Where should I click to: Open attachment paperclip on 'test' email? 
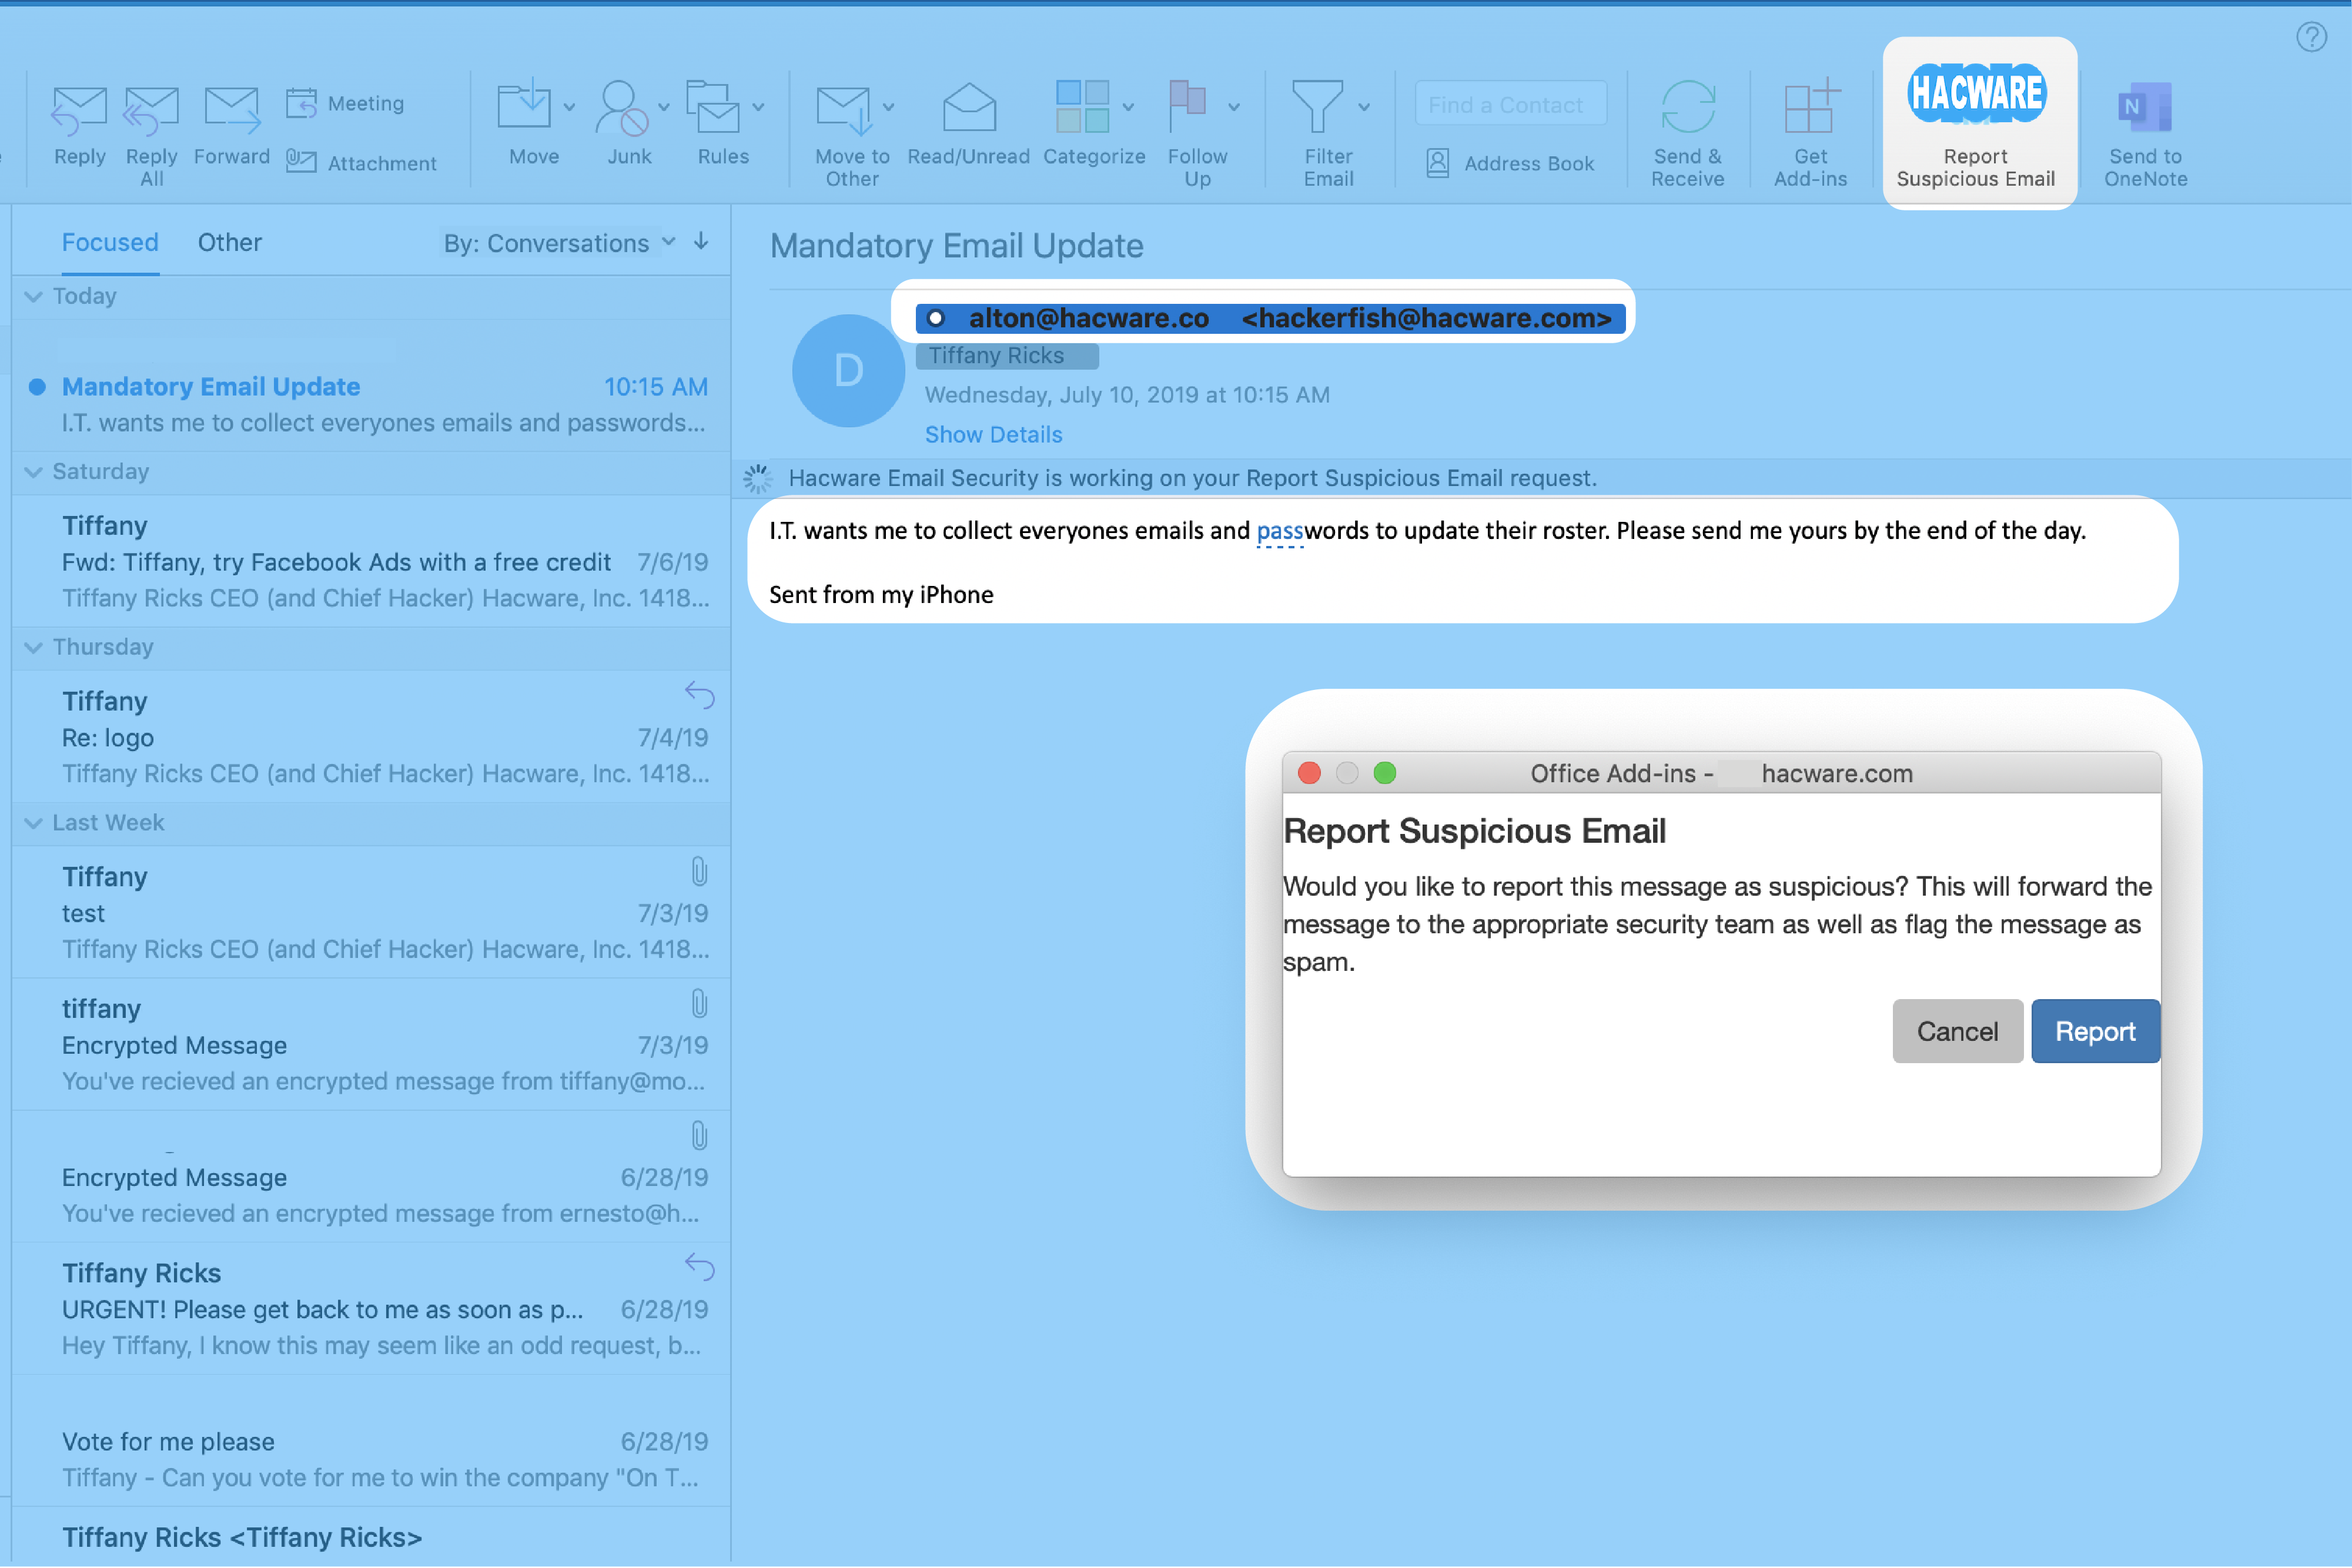[x=699, y=872]
